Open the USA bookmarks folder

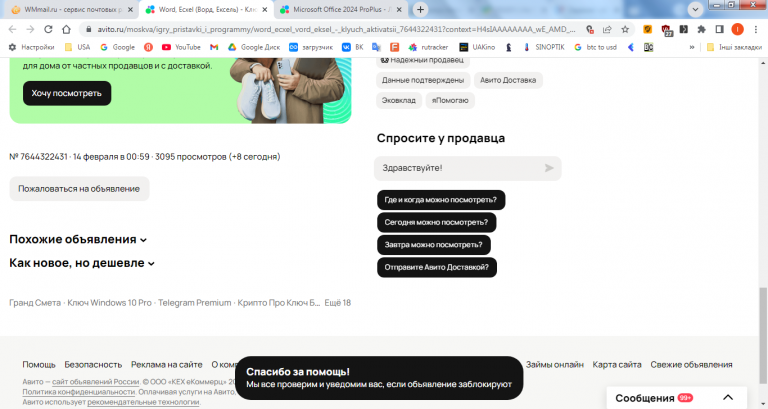(x=78, y=47)
